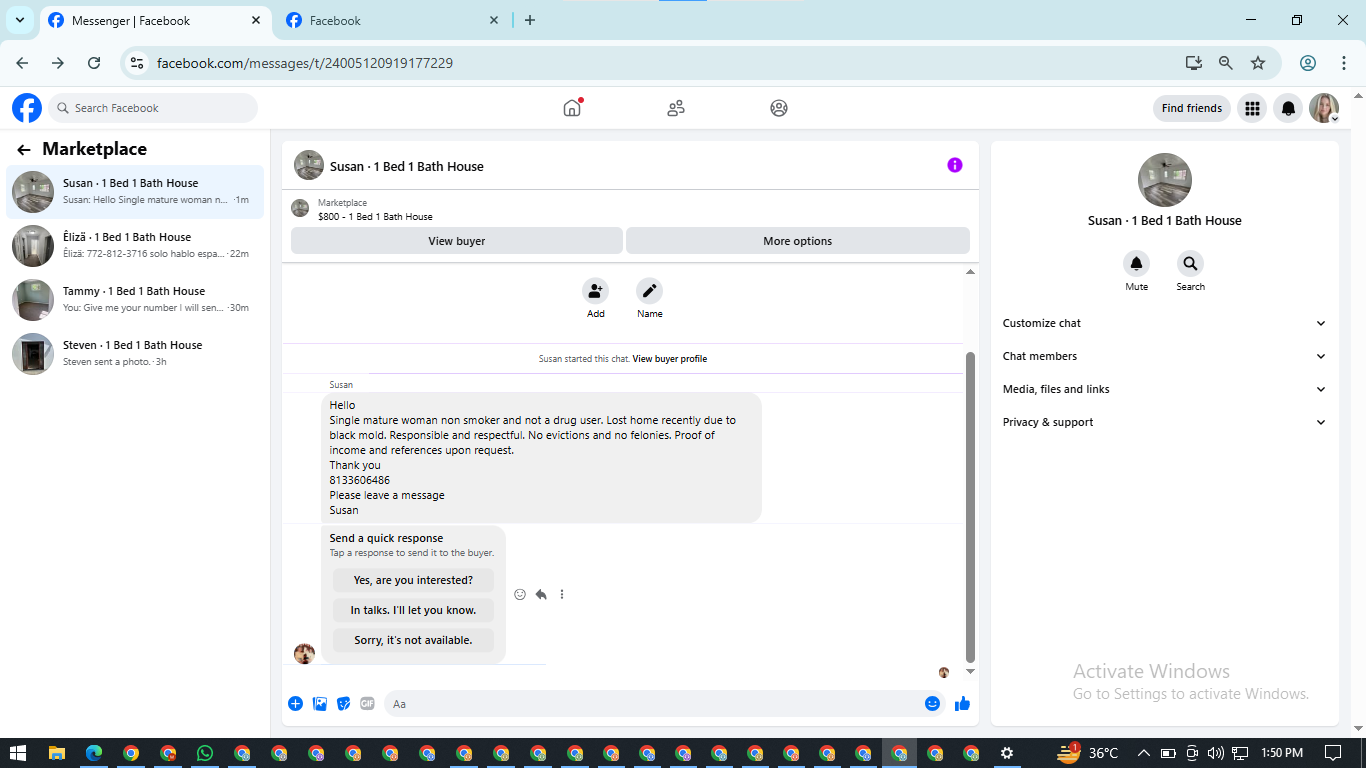The width and height of the screenshot is (1366, 768).
Task: Click the Add people icon
Action: 596,291
